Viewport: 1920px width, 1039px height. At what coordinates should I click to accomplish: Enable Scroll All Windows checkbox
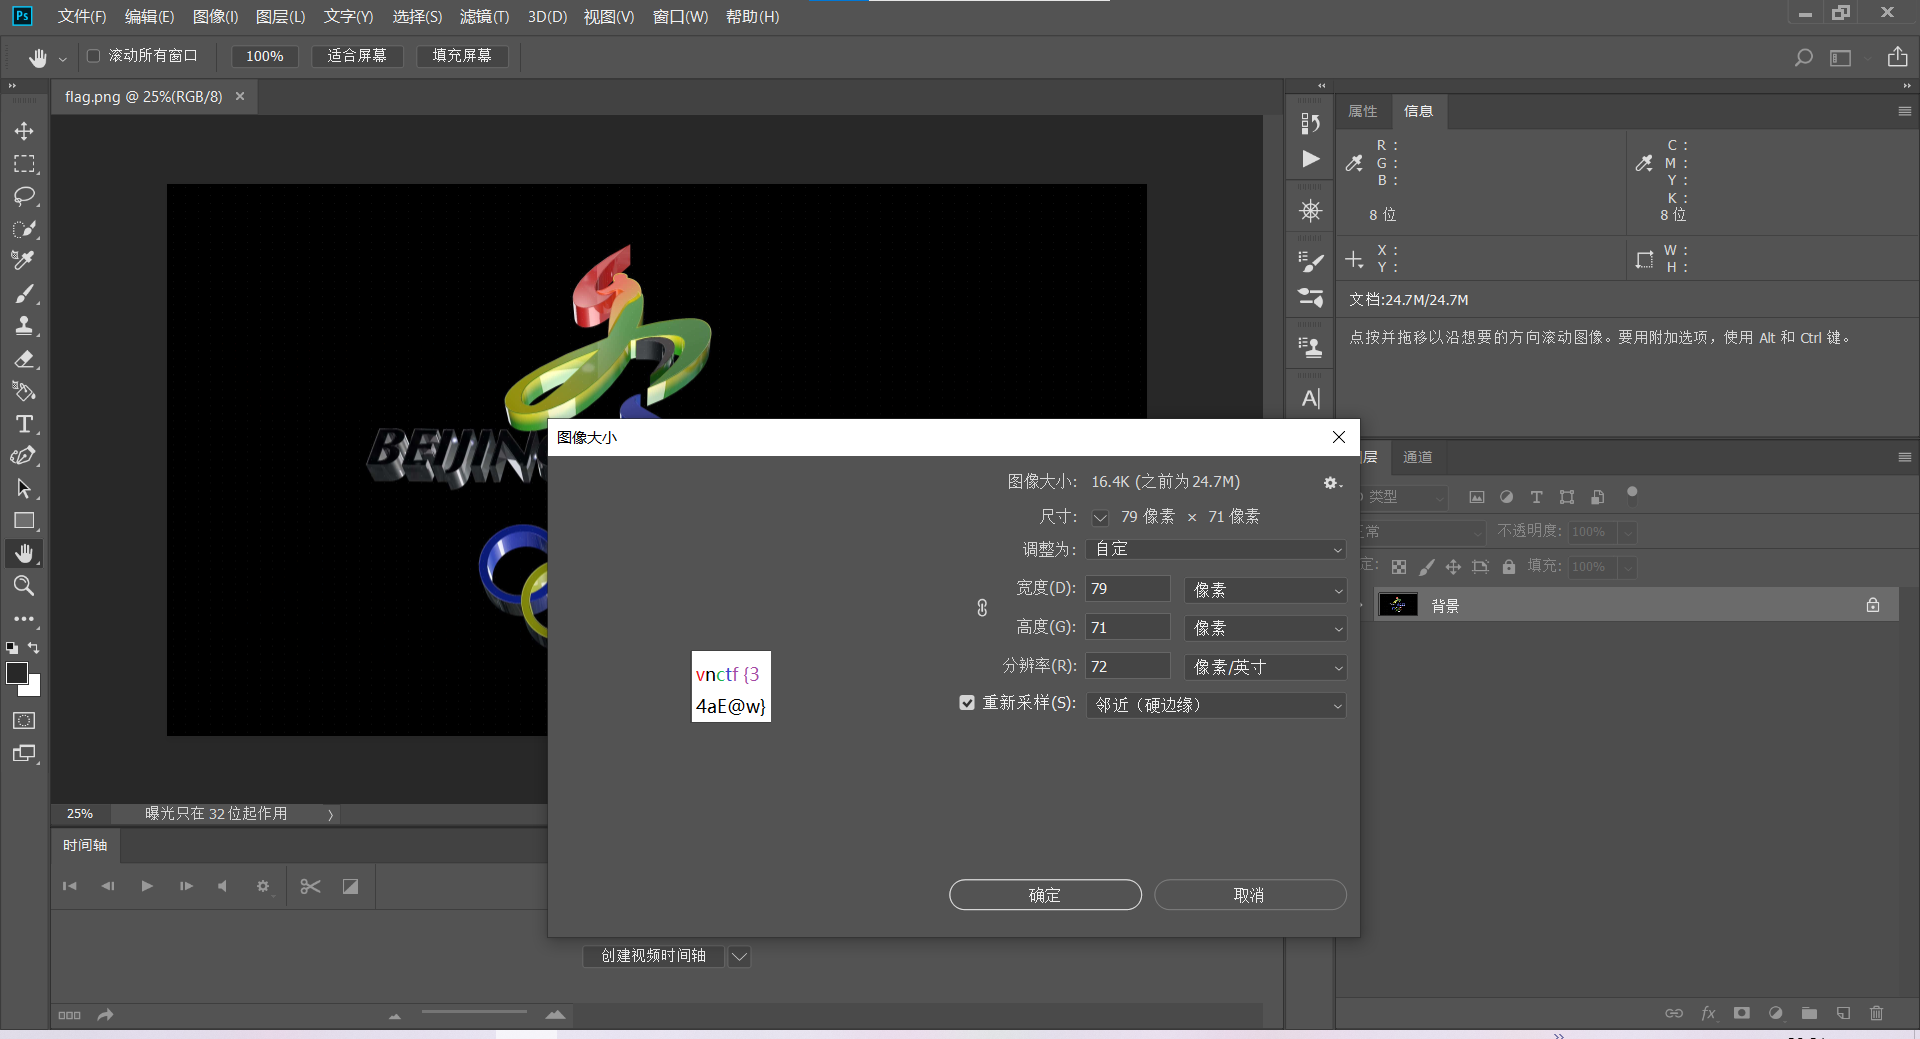pos(94,56)
